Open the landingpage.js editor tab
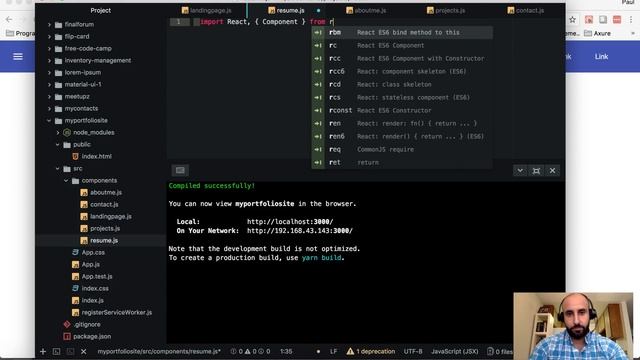The image size is (640, 360). click(207, 10)
